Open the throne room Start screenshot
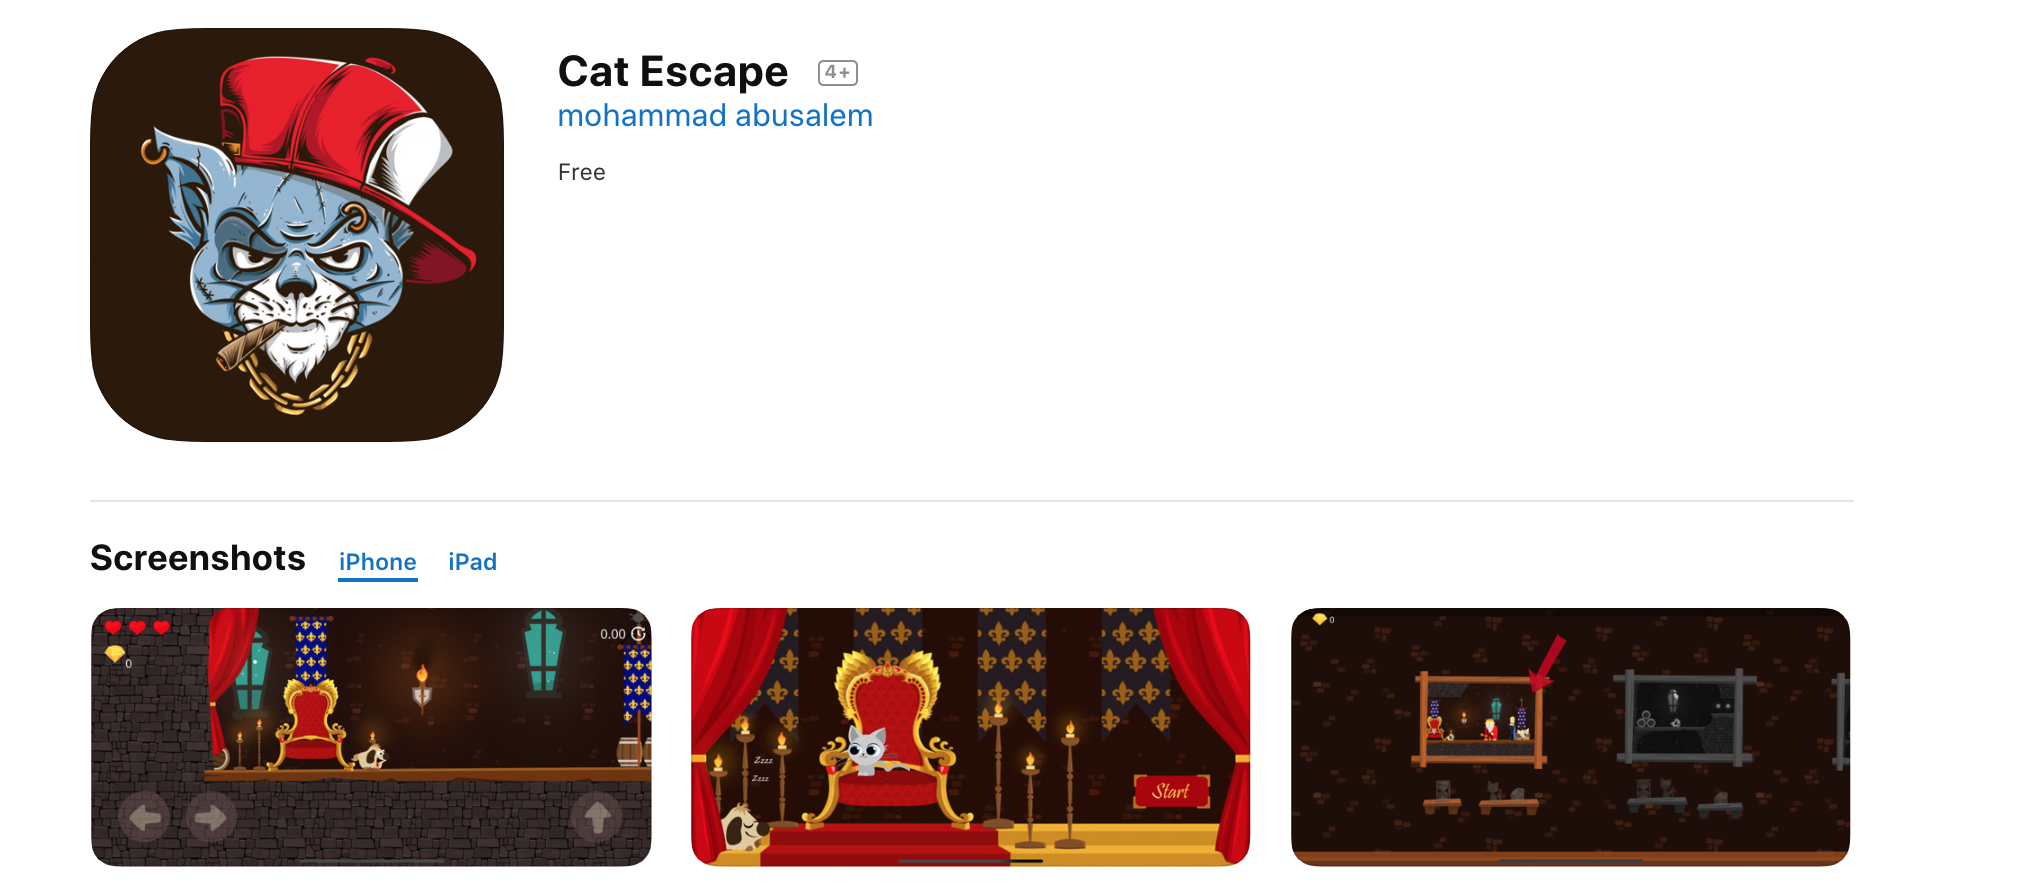Viewport: 2022px width, 894px height. (970, 737)
